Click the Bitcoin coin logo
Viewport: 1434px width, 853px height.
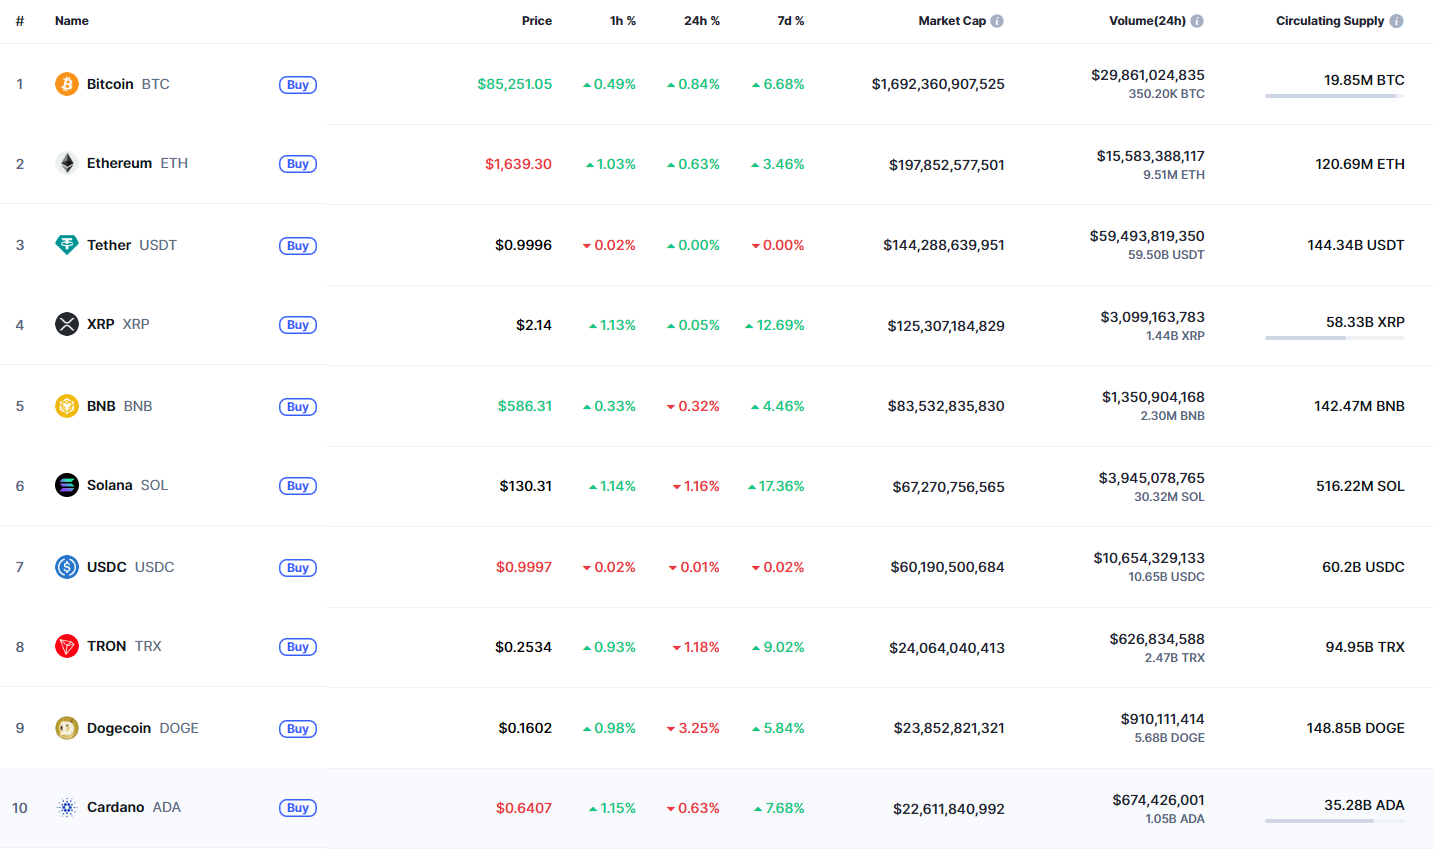click(67, 84)
